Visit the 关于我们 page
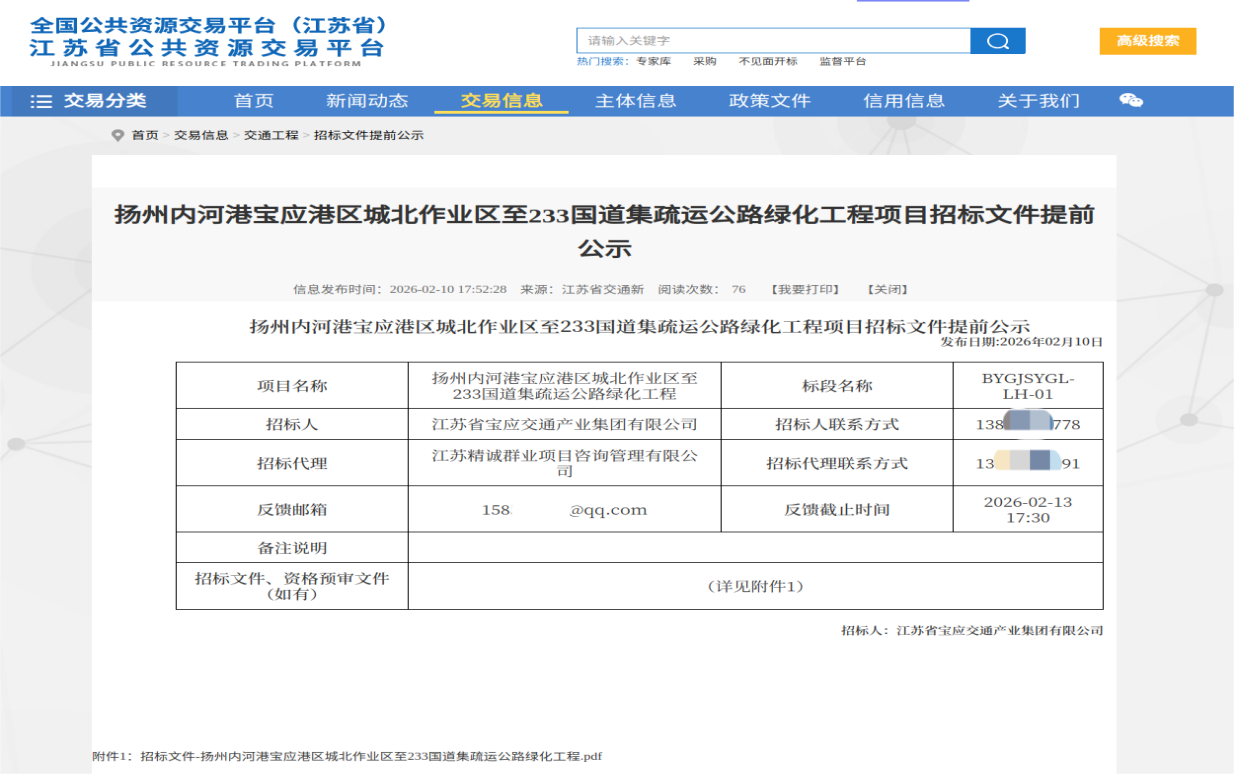 coord(1038,101)
